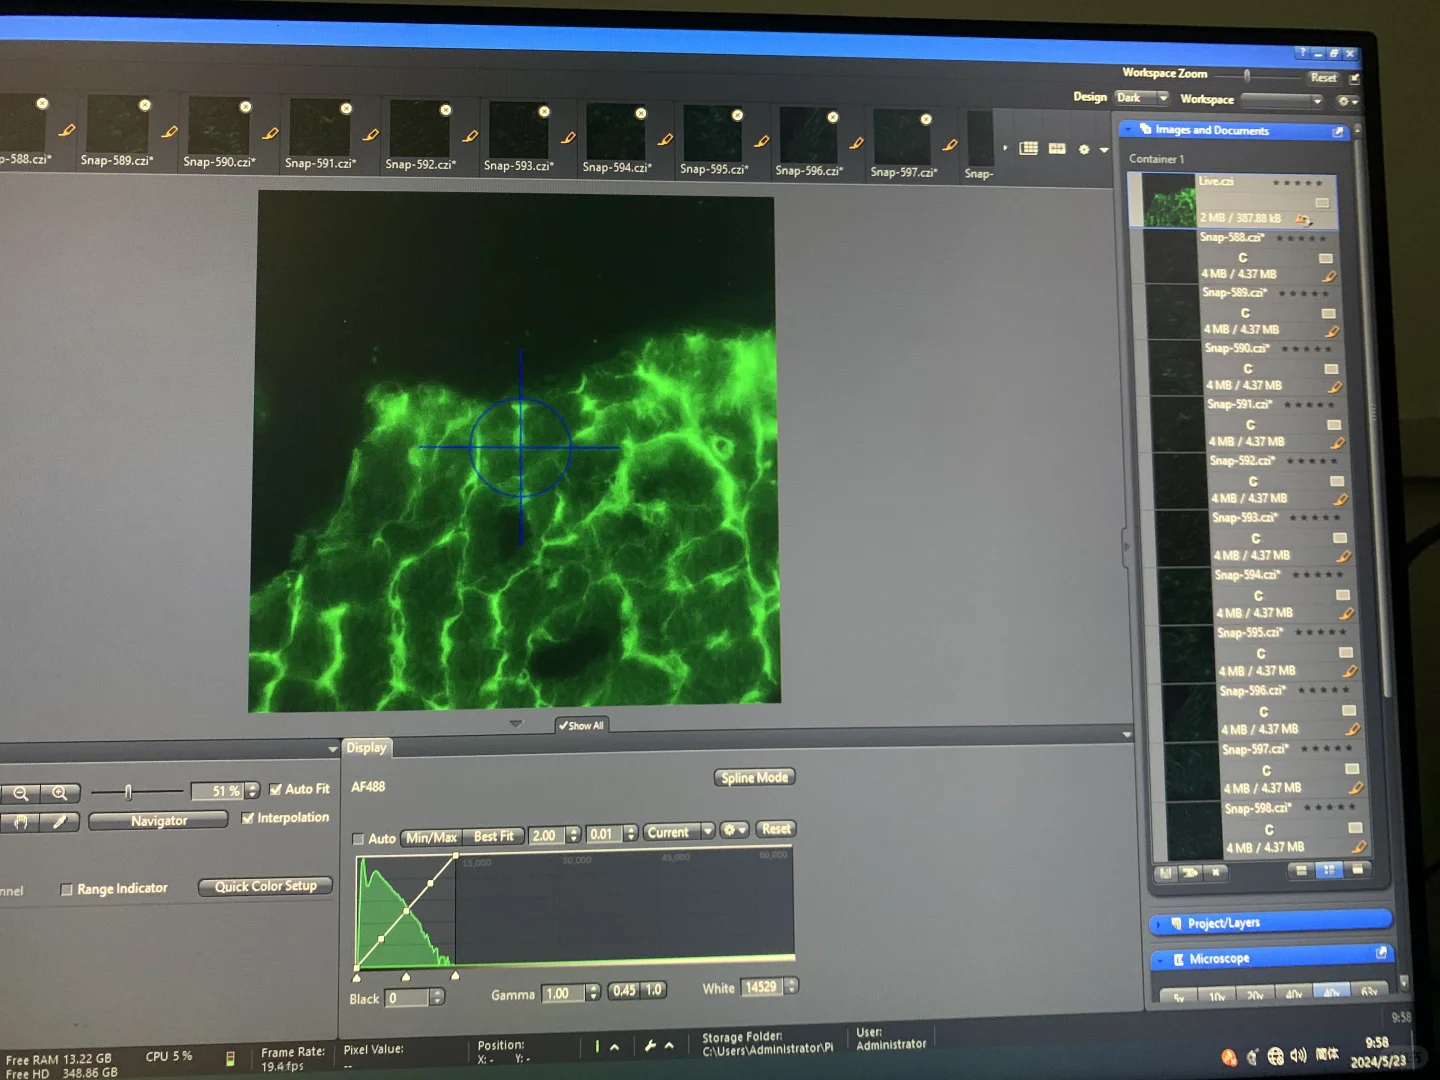
Task: Click the display Reset button
Action: point(776,829)
